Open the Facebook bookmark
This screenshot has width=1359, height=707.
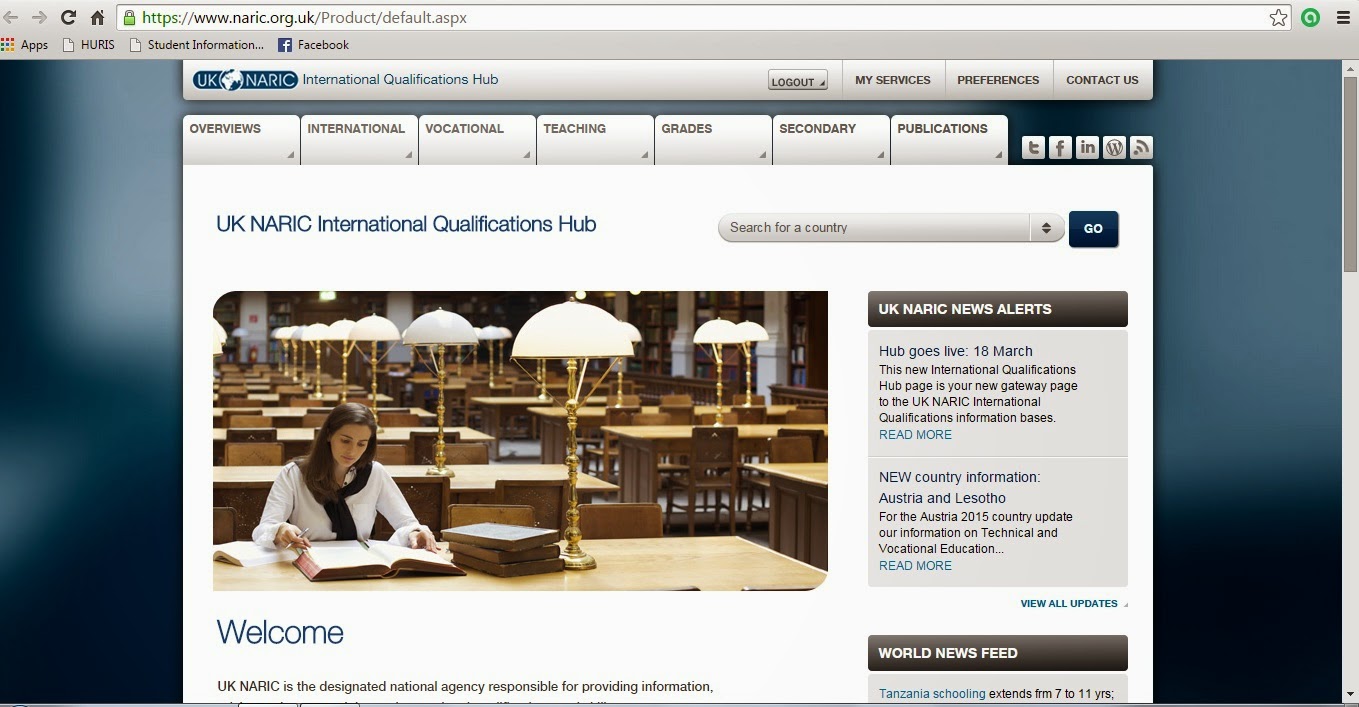(x=313, y=45)
